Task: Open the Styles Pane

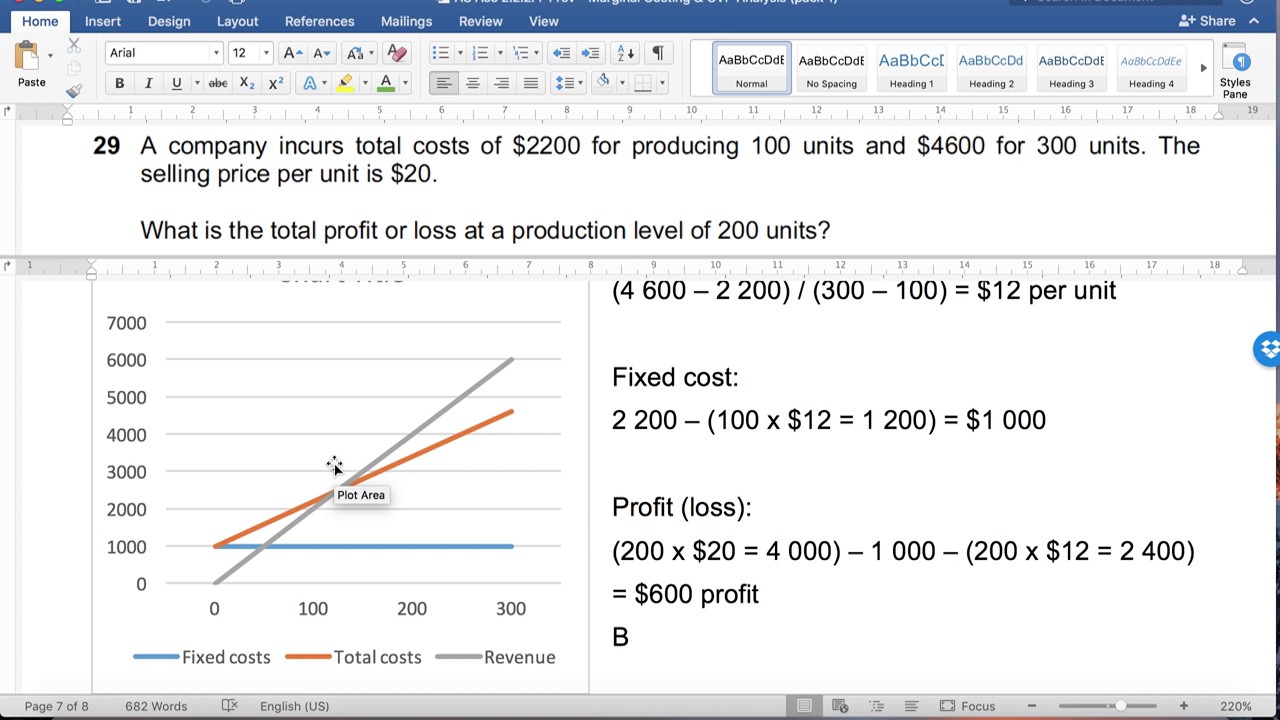Action: click(x=1235, y=70)
